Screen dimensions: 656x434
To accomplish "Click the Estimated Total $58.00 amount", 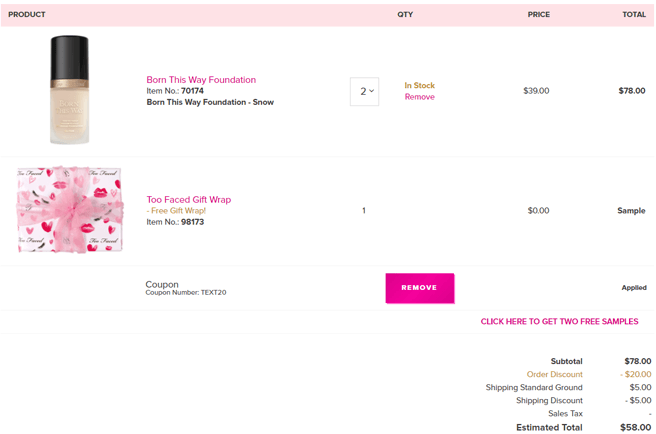I will coord(636,427).
